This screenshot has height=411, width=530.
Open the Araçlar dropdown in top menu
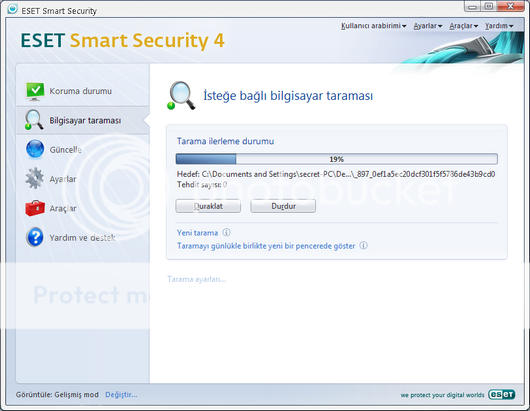point(464,26)
